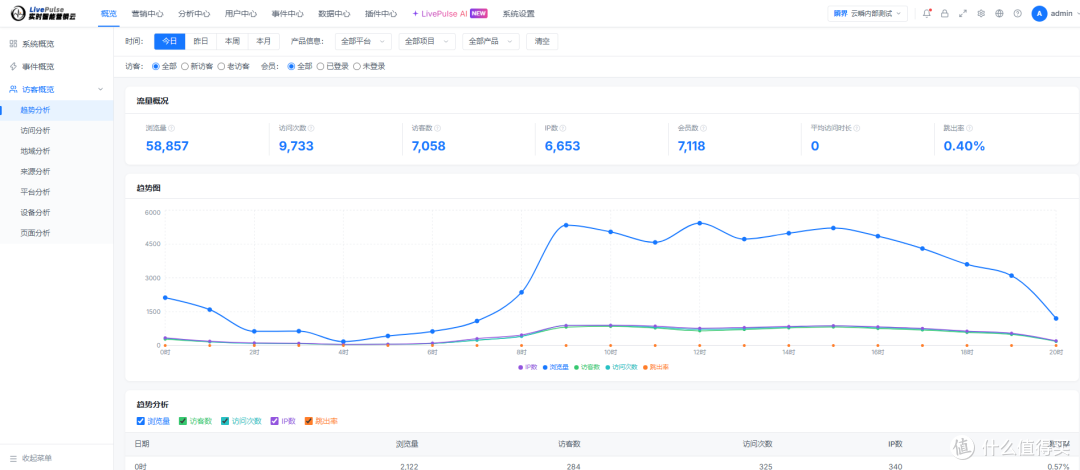
Task: Open 访问分析 in the sidebar
Action: point(56,130)
